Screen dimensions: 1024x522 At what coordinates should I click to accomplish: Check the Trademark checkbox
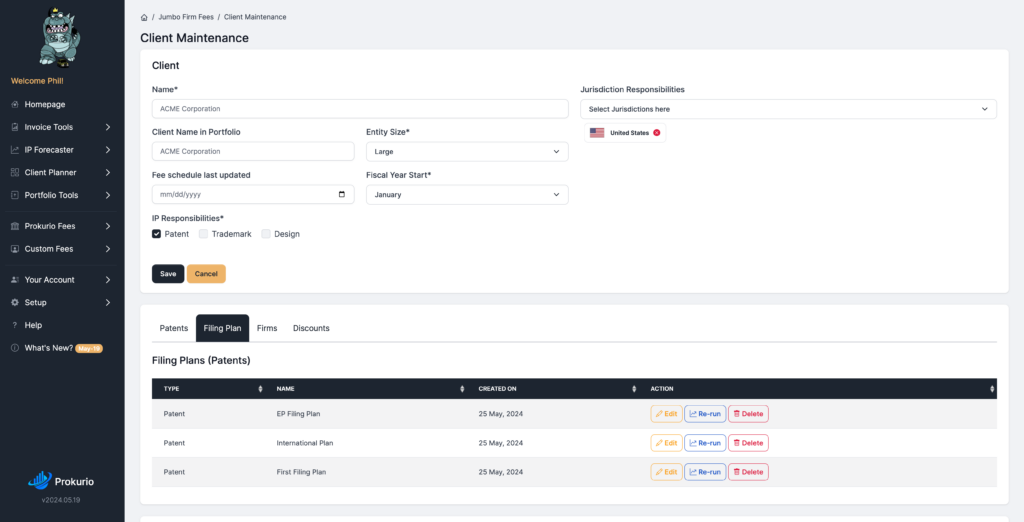(204, 234)
